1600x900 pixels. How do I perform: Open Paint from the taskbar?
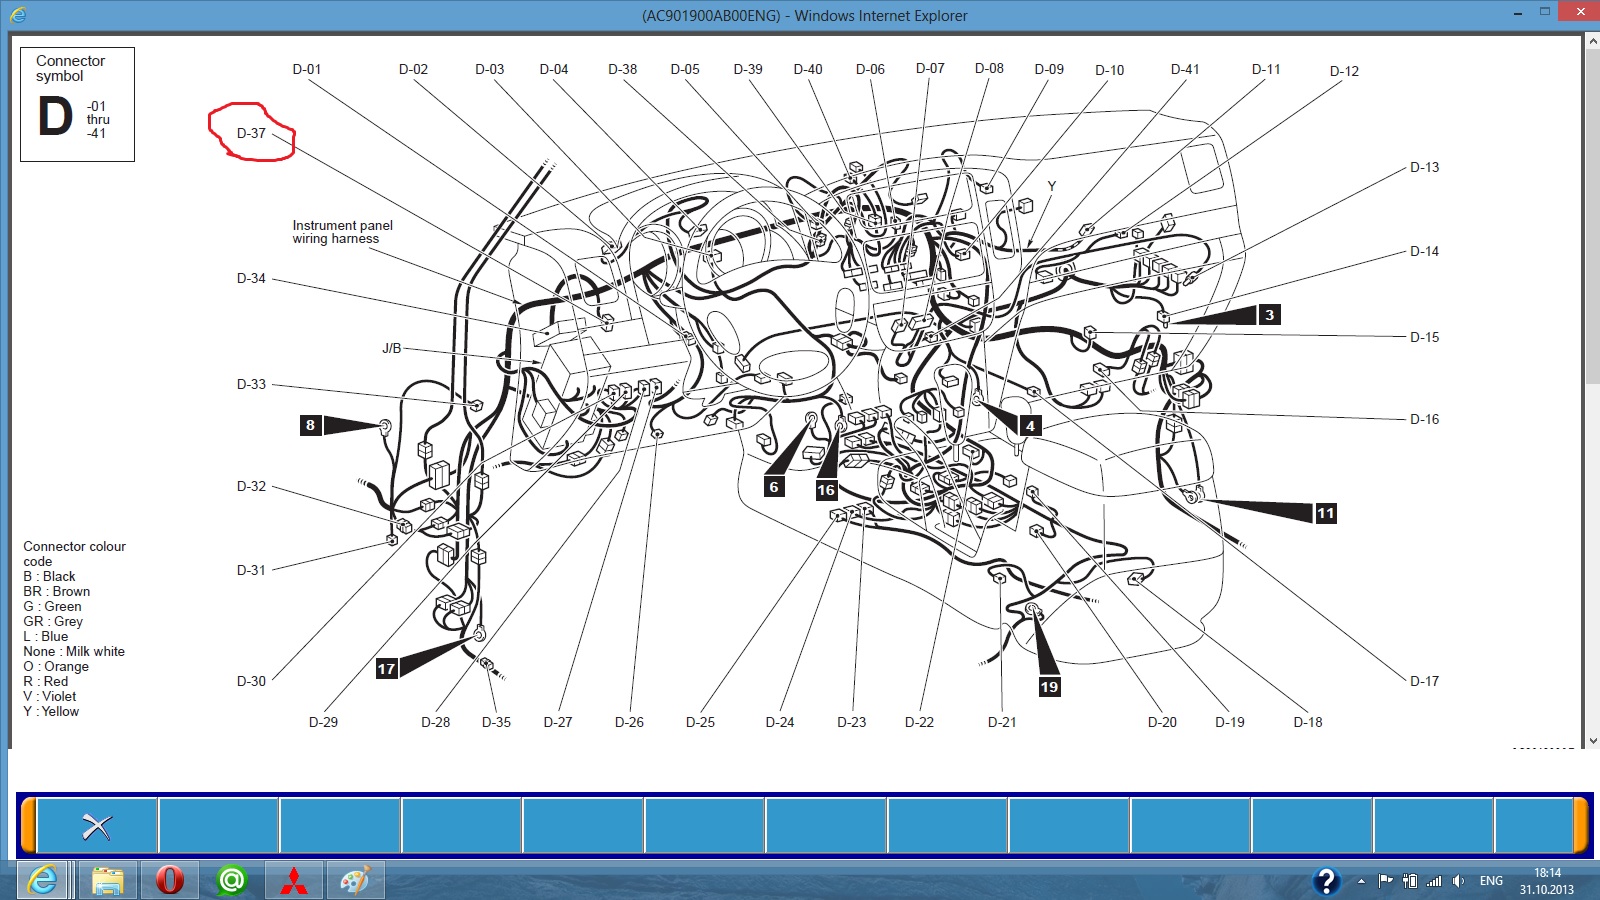(355, 880)
